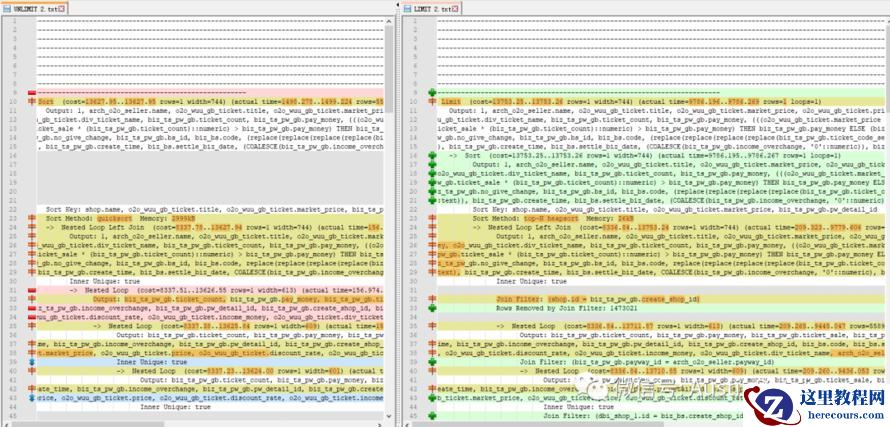Image resolution: width=890 pixels, height=427 pixels.
Task: Click the save icon on UNLIMIT 2.txt tab
Action: [x=7, y=7]
